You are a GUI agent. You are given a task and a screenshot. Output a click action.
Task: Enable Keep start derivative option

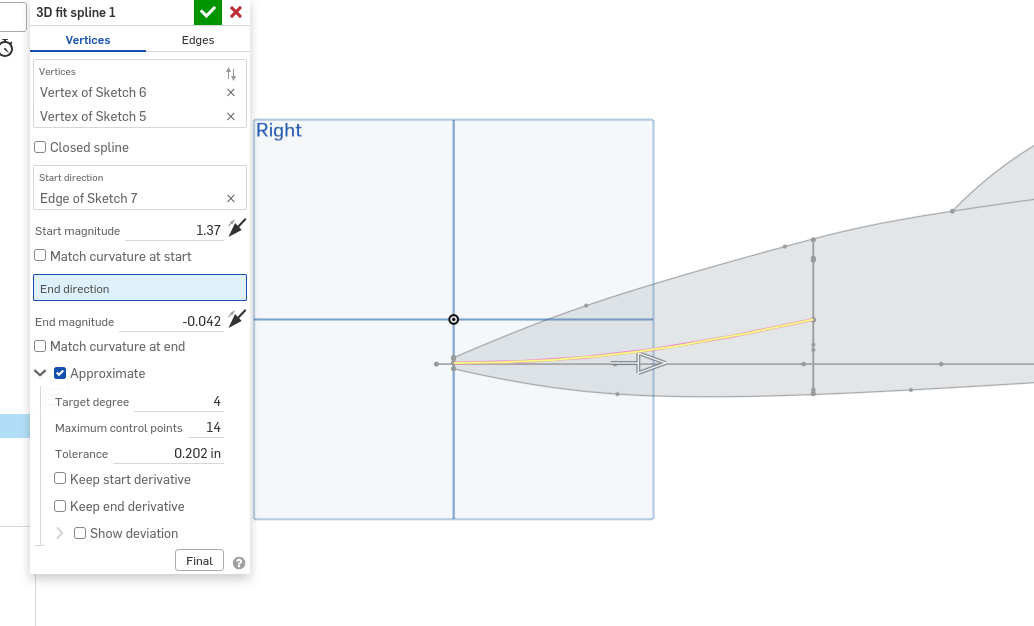point(61,480)
